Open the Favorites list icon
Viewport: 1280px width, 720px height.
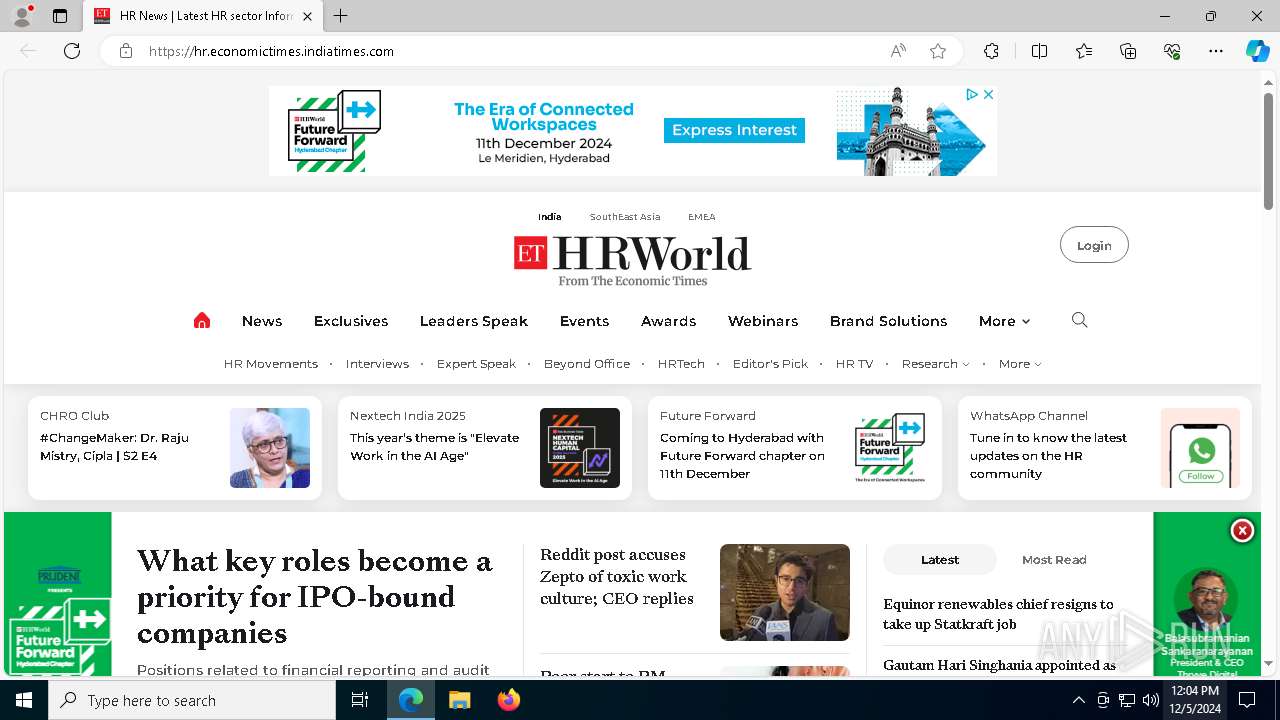1084,51
